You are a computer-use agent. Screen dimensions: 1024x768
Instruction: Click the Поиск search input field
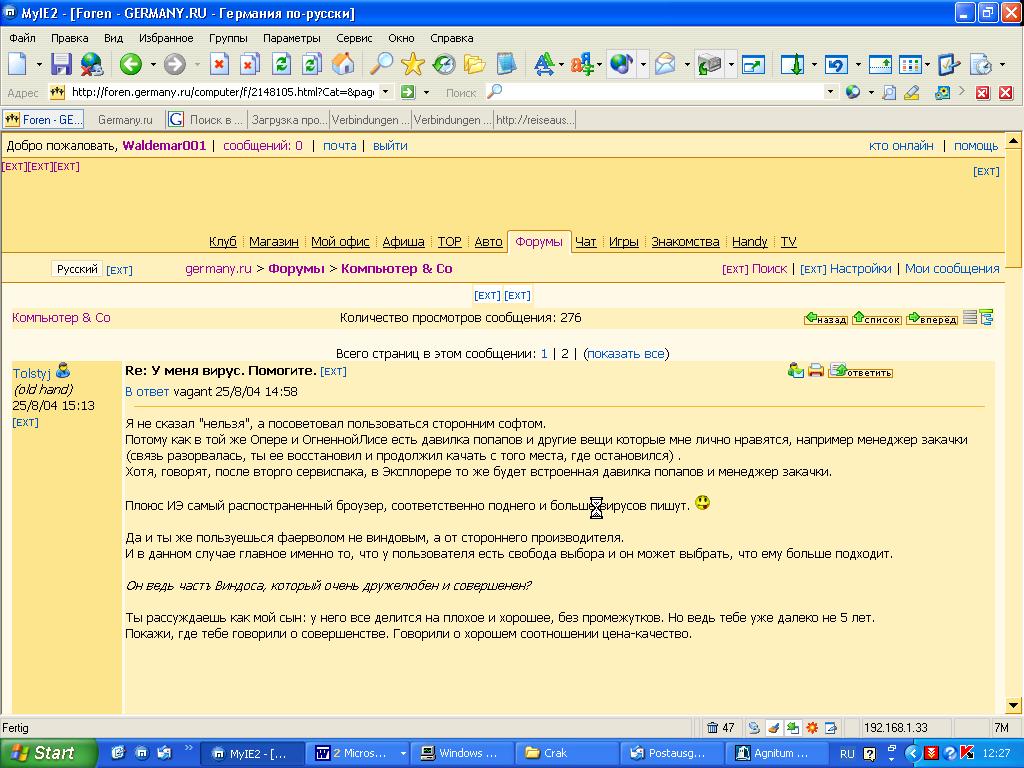point(662,92)
